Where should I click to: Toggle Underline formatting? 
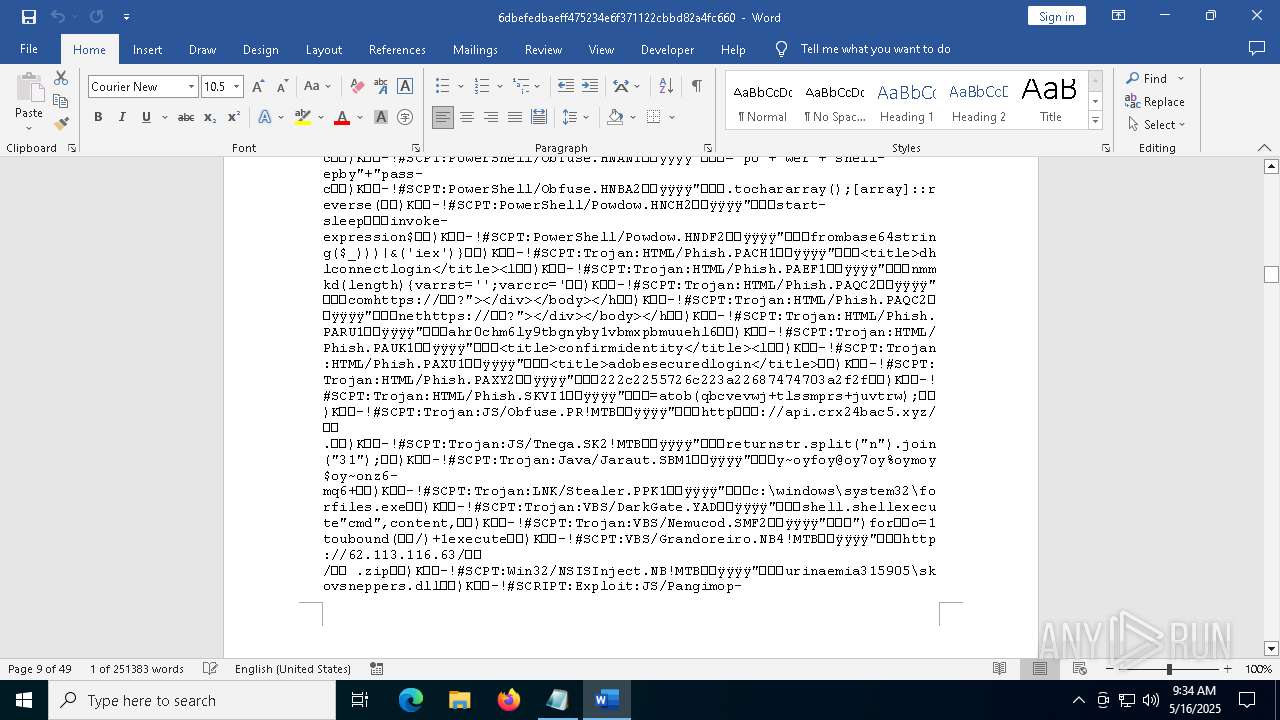(x=146, y=117)
